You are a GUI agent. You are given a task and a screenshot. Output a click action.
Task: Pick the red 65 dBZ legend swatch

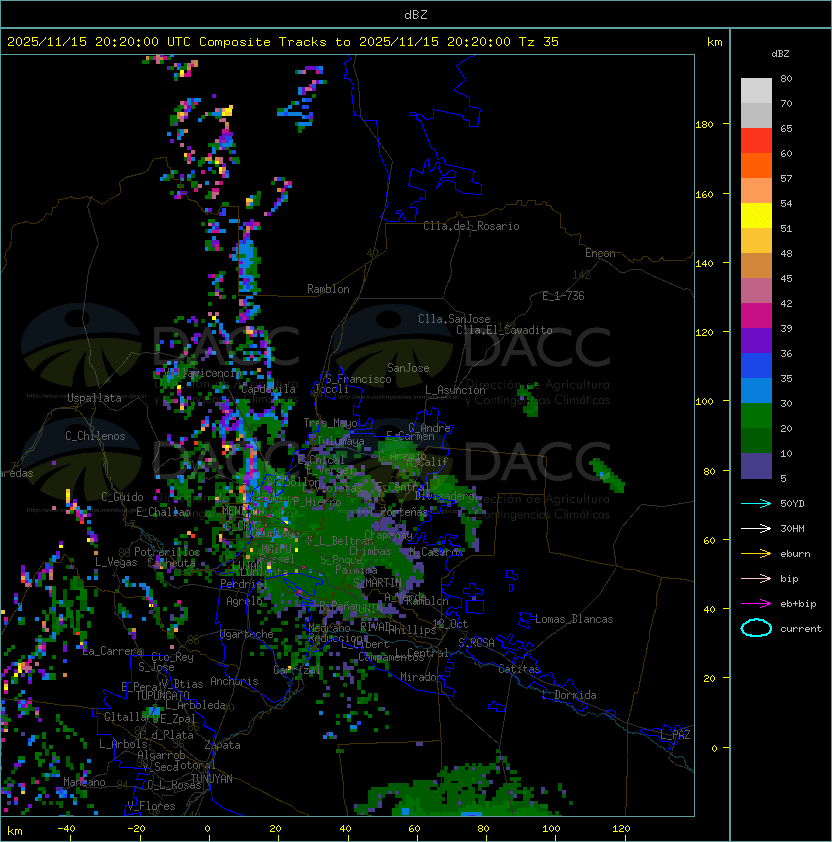click(756, 141)
